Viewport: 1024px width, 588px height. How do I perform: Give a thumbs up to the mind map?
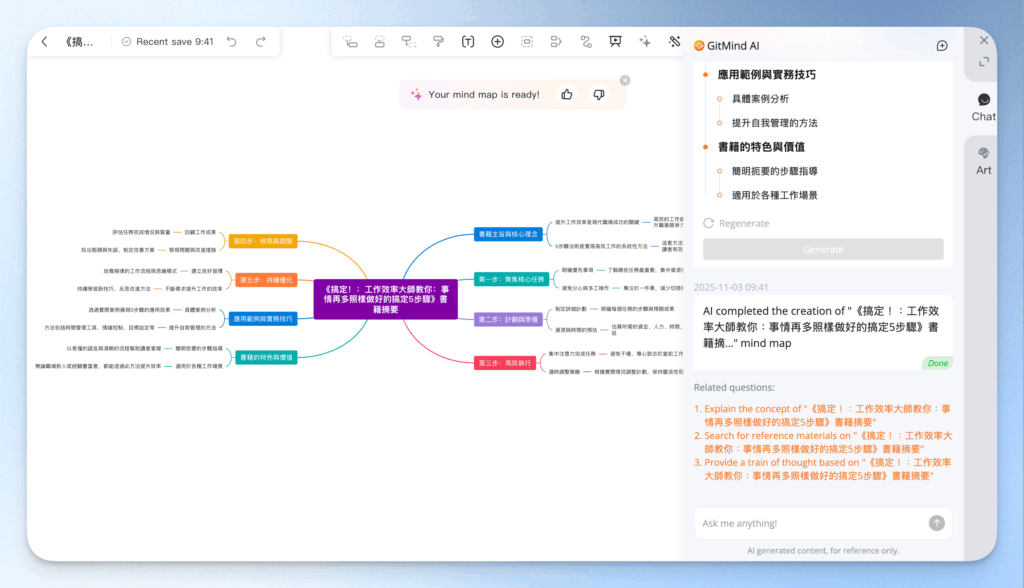(566, 93)
